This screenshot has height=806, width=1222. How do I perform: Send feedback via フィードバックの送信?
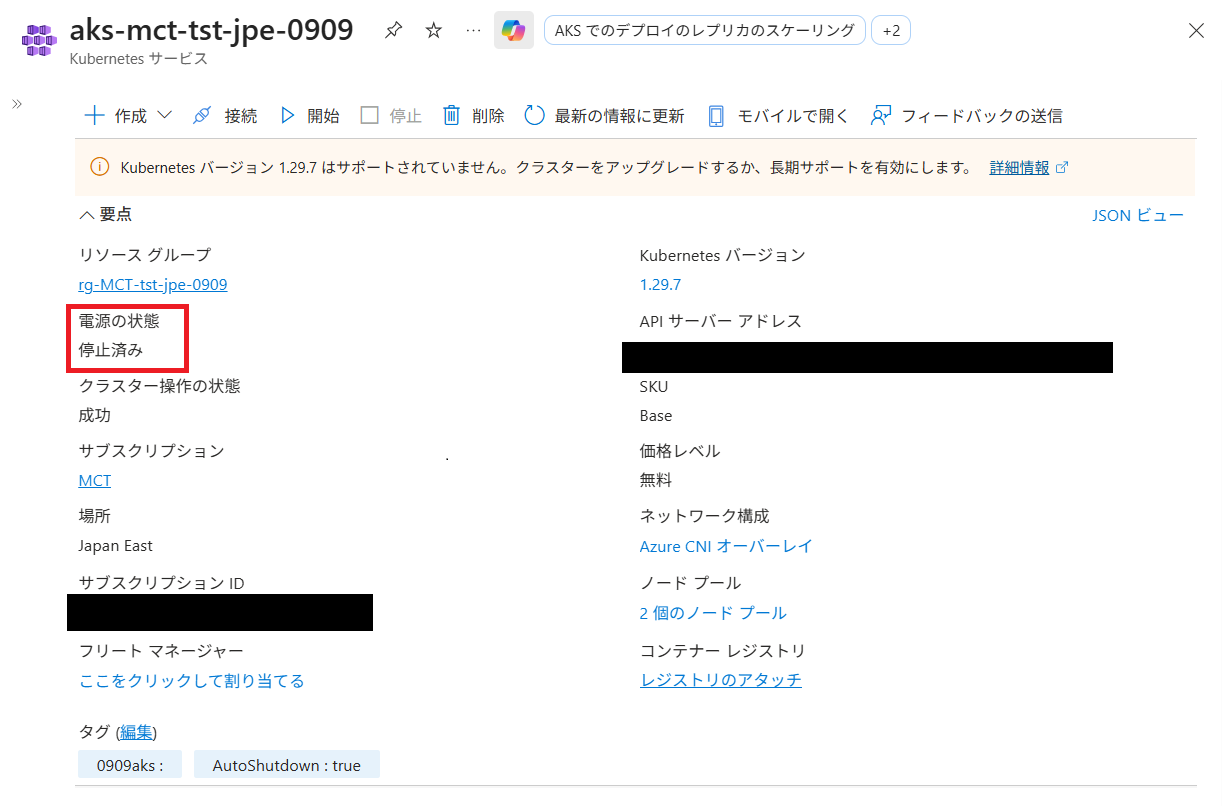pos(966,116)
